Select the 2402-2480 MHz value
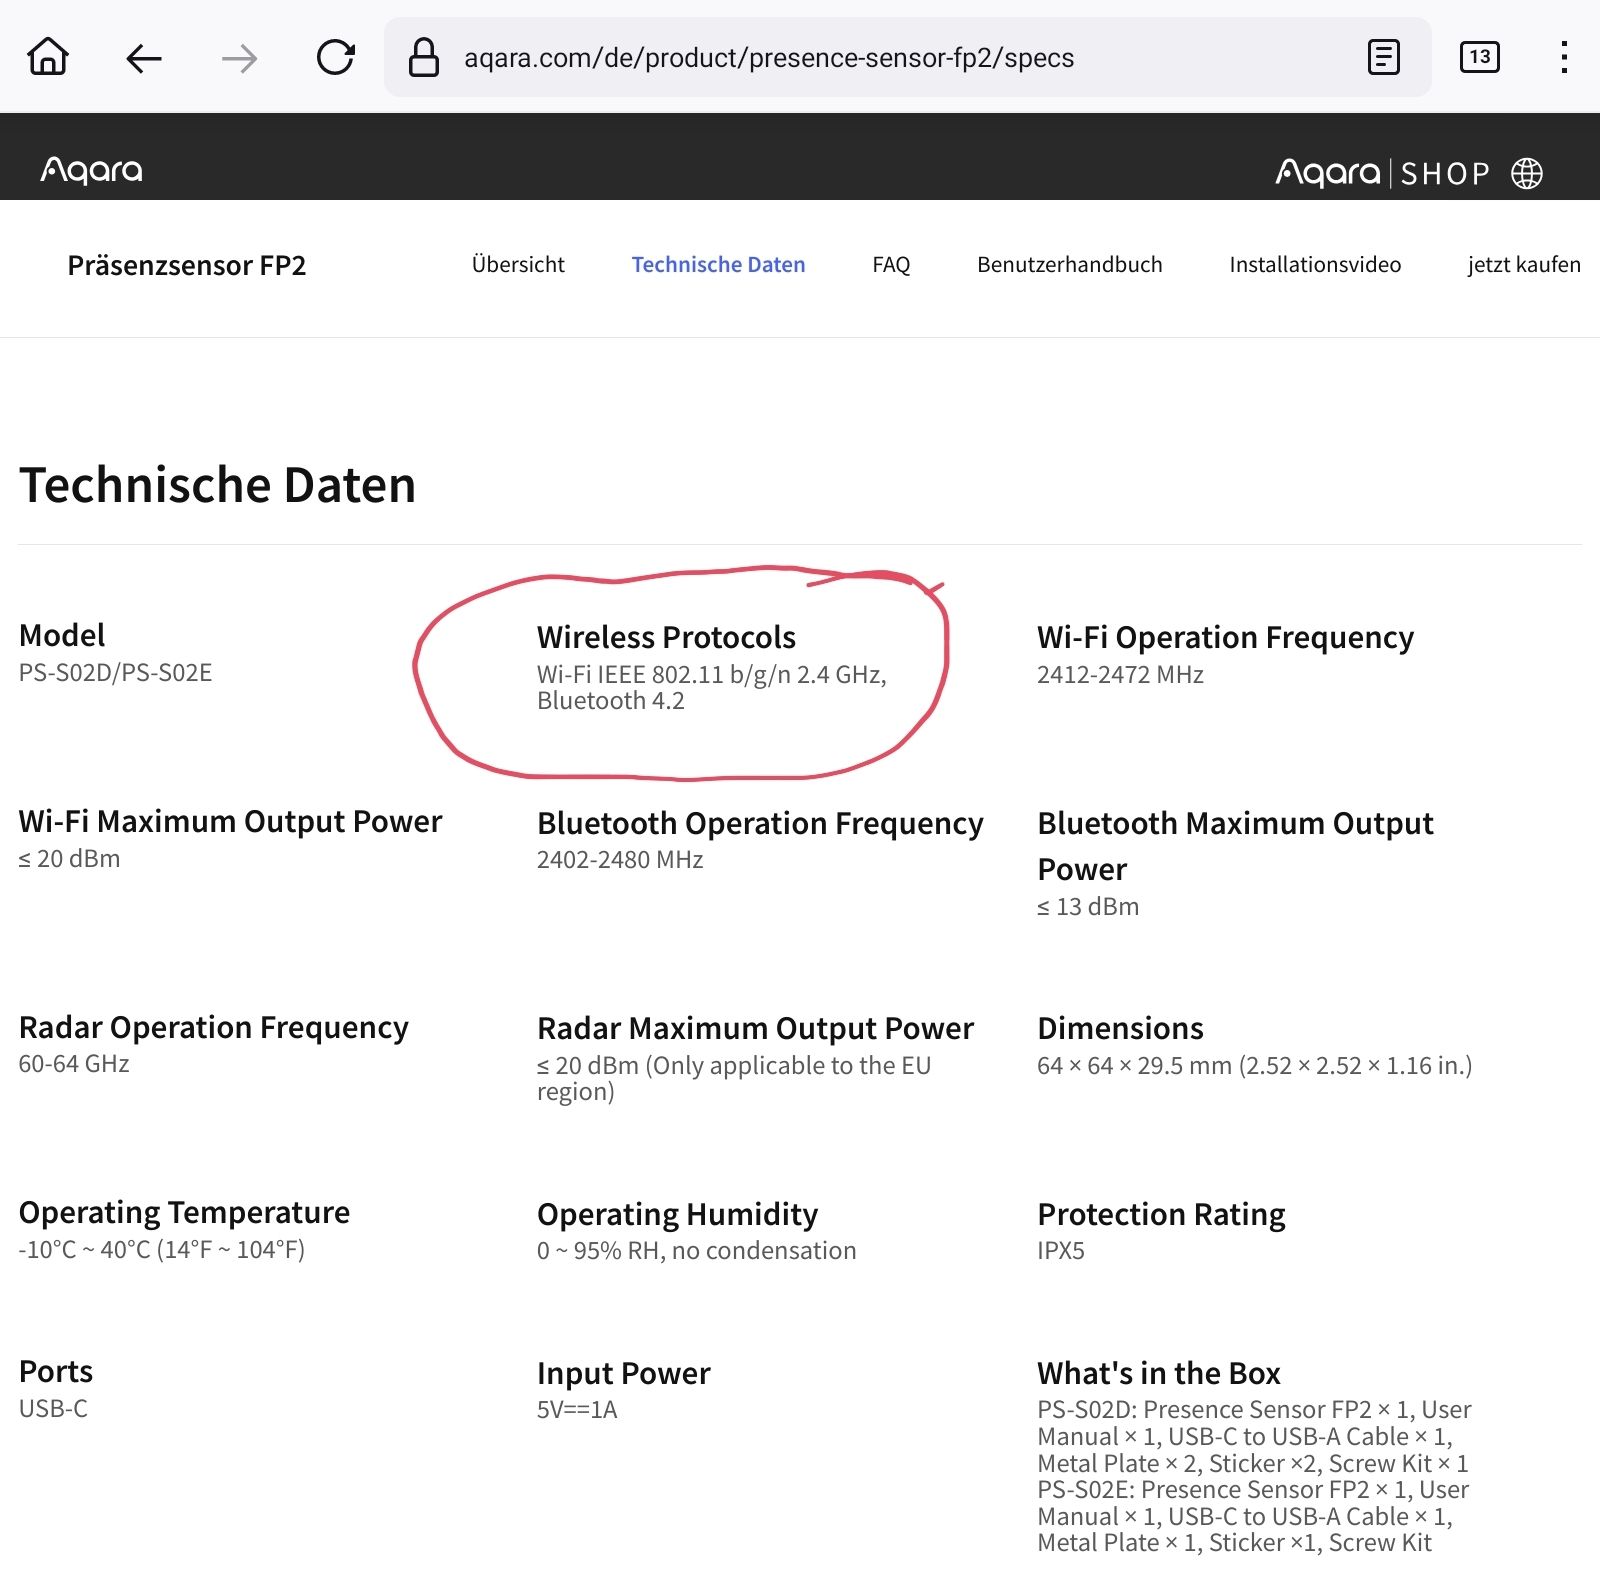Viewport: 1600px width, 1578px height. point(620,859)
